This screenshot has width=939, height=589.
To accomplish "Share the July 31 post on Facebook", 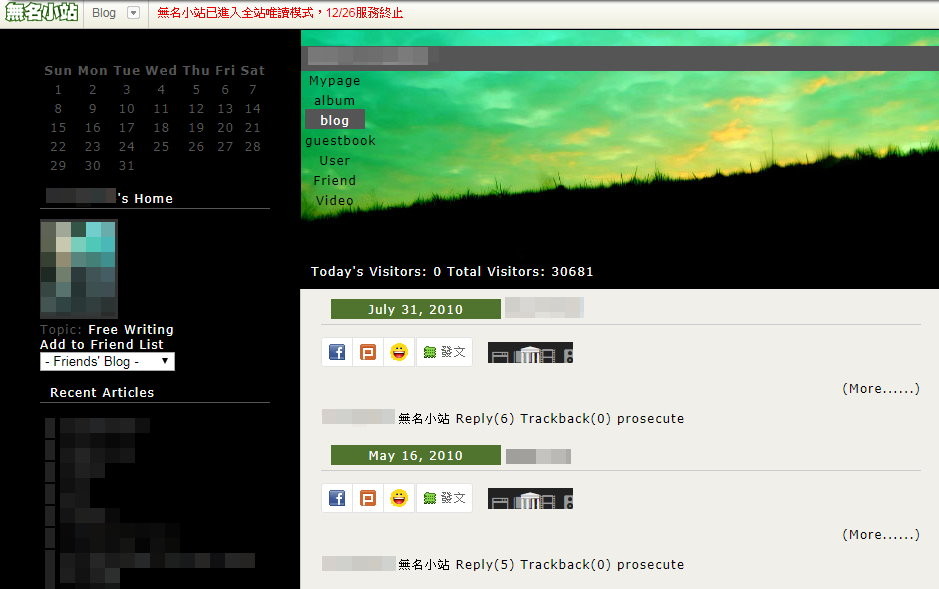I will pyautogui.click(x=337, y=352).
